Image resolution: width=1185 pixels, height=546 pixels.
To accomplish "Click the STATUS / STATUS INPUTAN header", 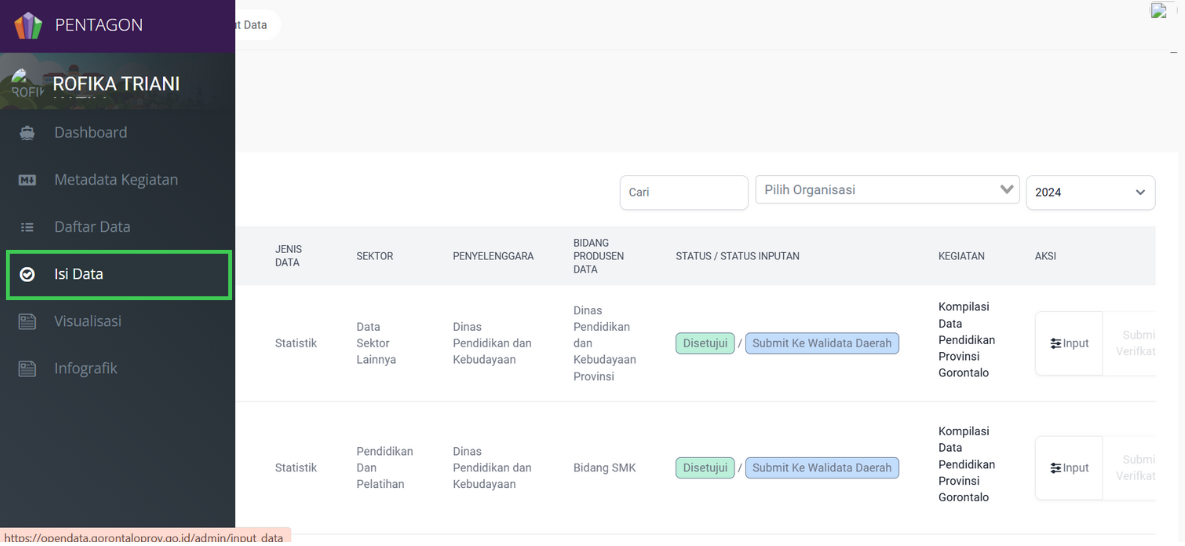I will [x=738, y=256].
